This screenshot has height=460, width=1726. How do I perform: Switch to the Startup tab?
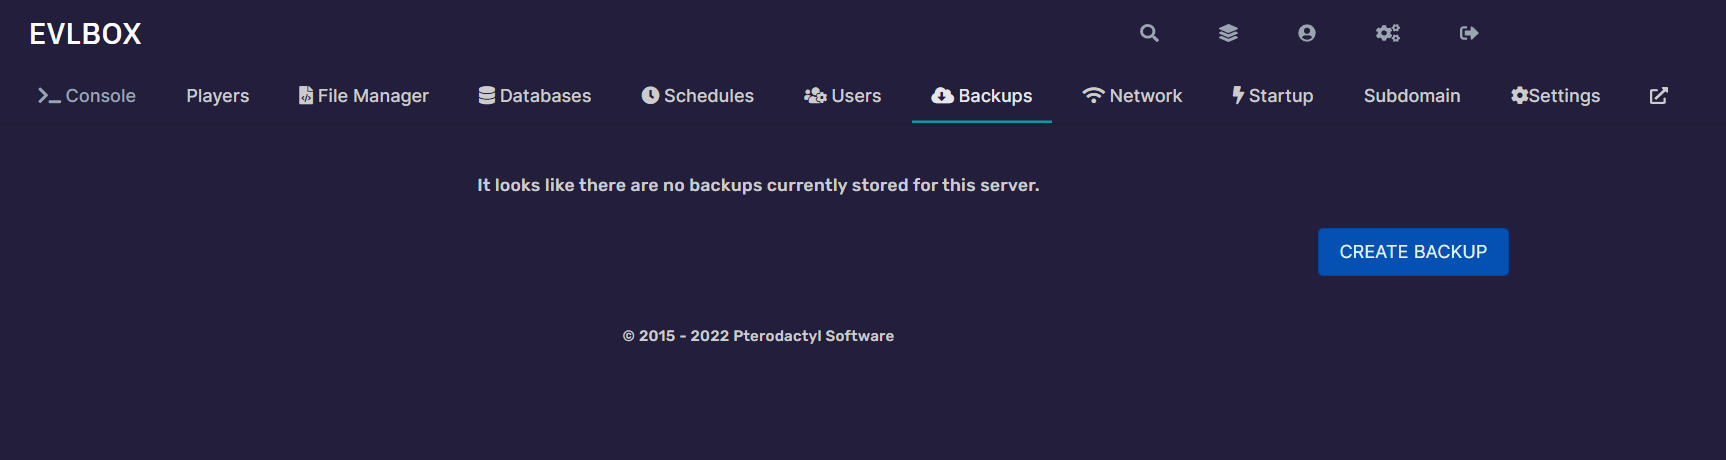(x=1273, y=96)
